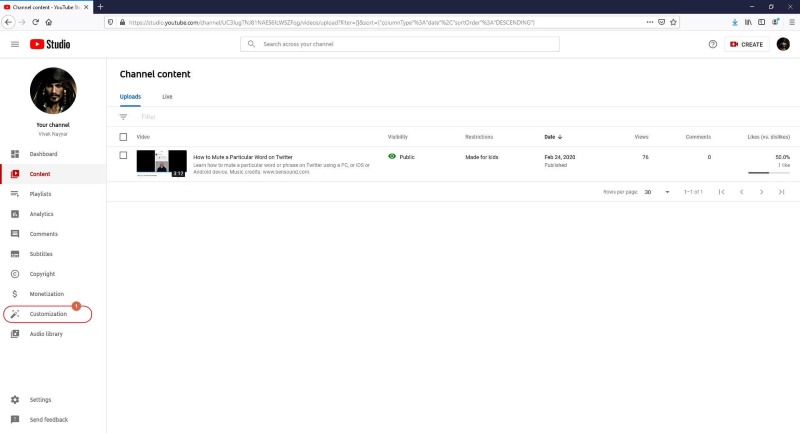Image resolution: width=800 pixels, height=433 pixels.
Task: Click the YouTube Studio logo
Action: click(x=50, y=44)
